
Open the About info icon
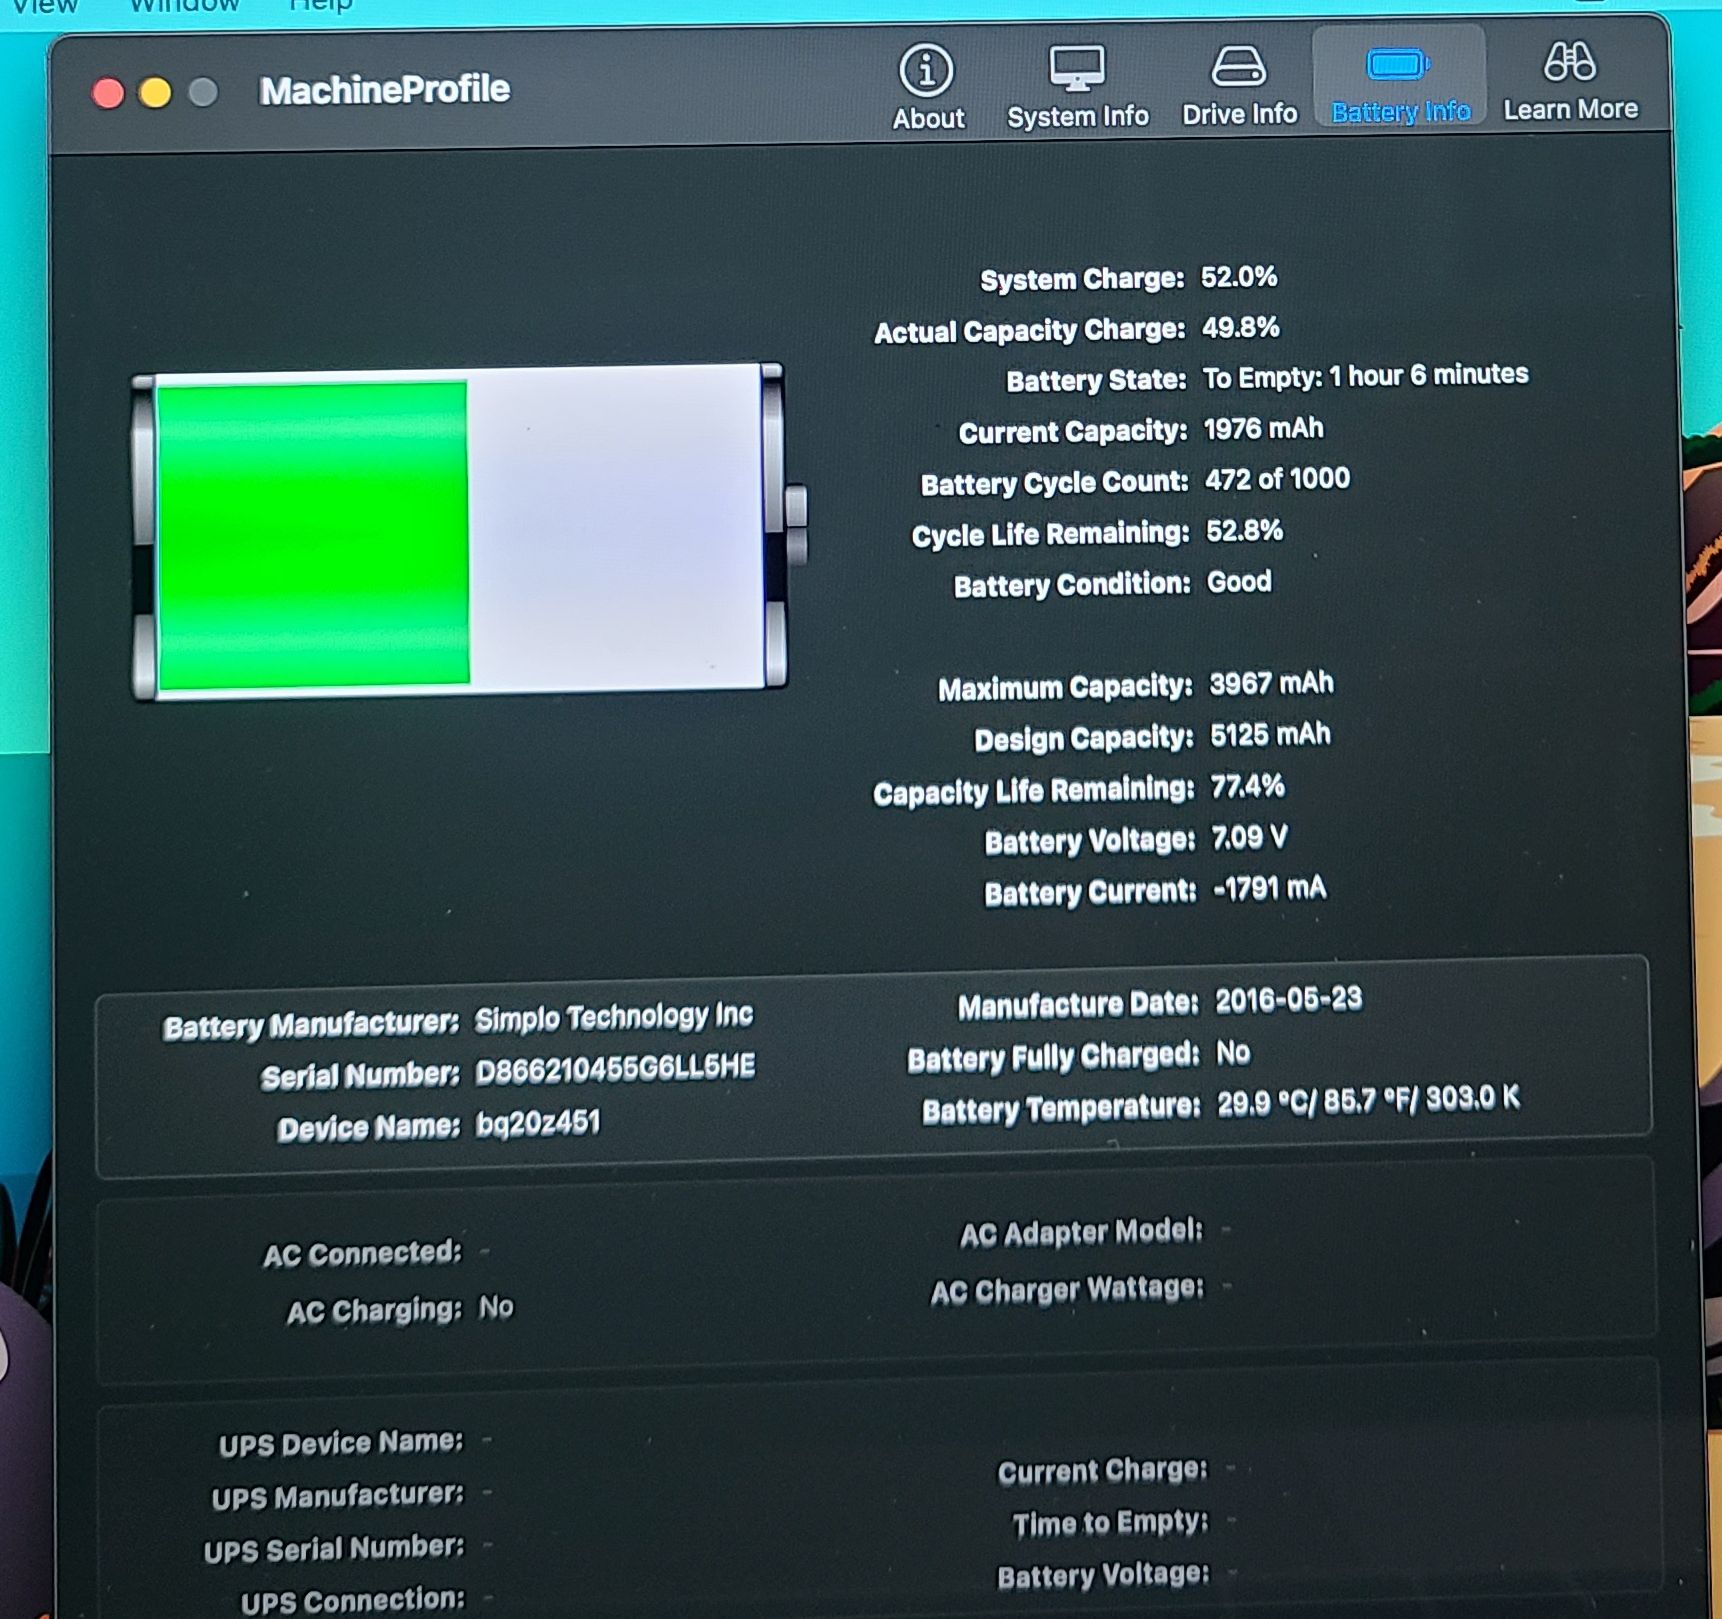click(x=927, y=70)
